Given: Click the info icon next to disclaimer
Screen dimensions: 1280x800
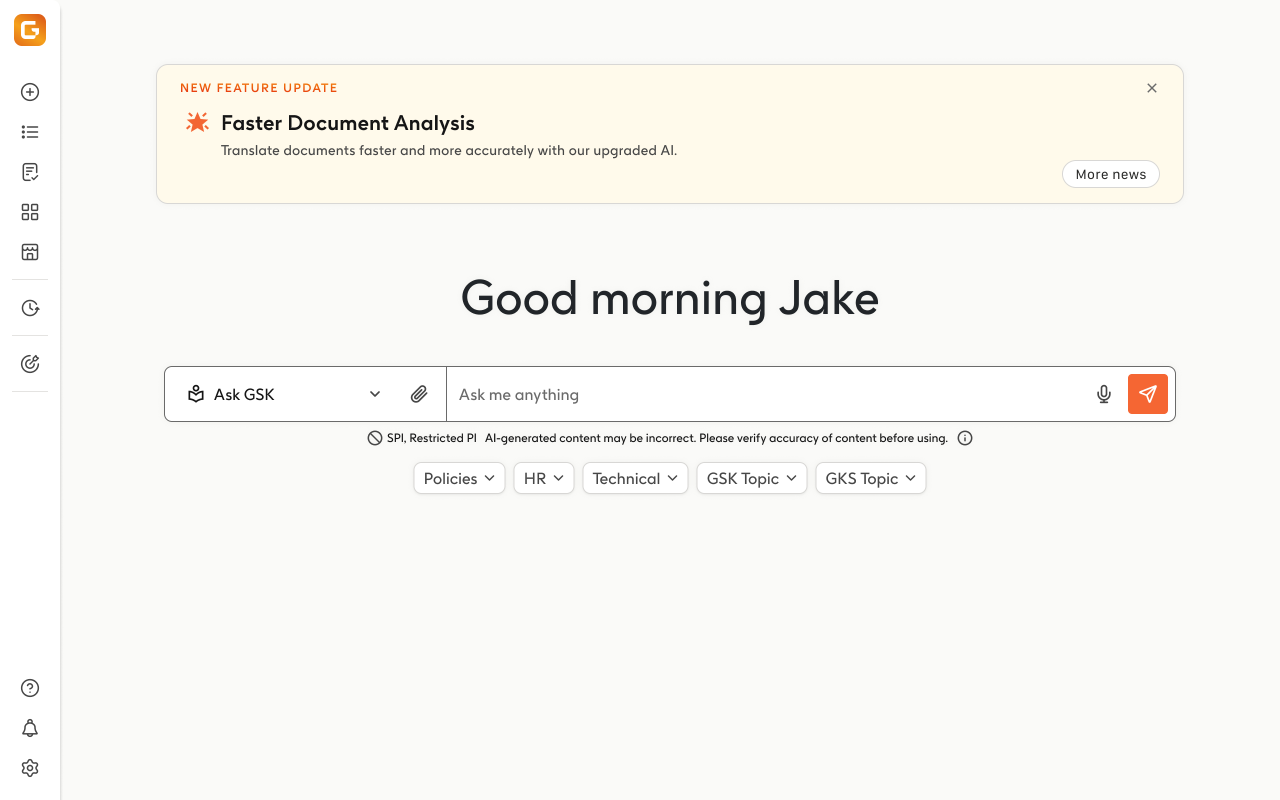Looking at the screenshot, I should click(965, 438).
